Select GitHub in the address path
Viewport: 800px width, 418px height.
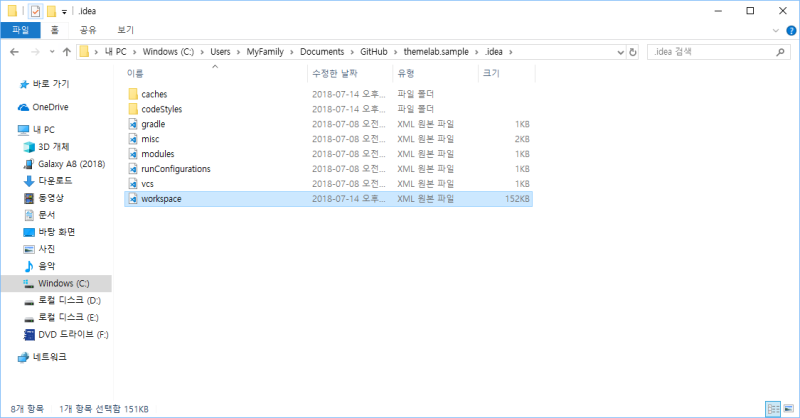pos(374,52)
